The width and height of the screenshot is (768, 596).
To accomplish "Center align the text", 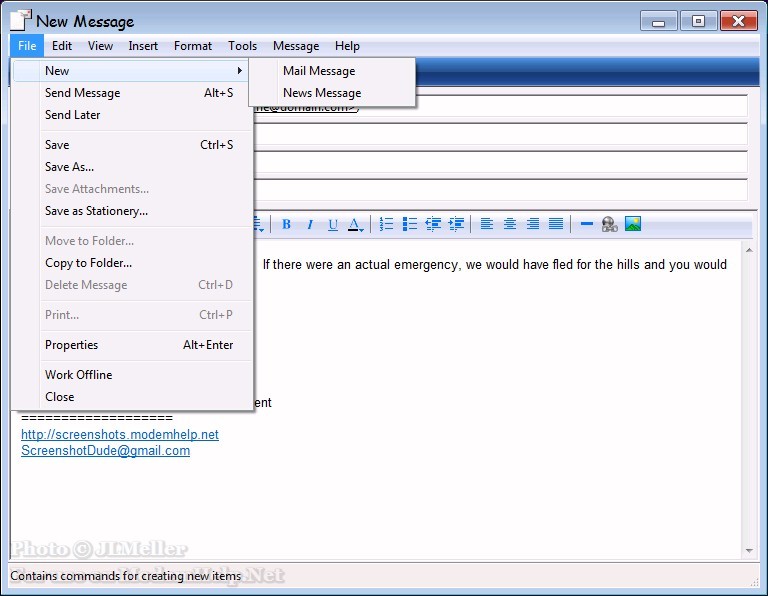I will 510,224.
